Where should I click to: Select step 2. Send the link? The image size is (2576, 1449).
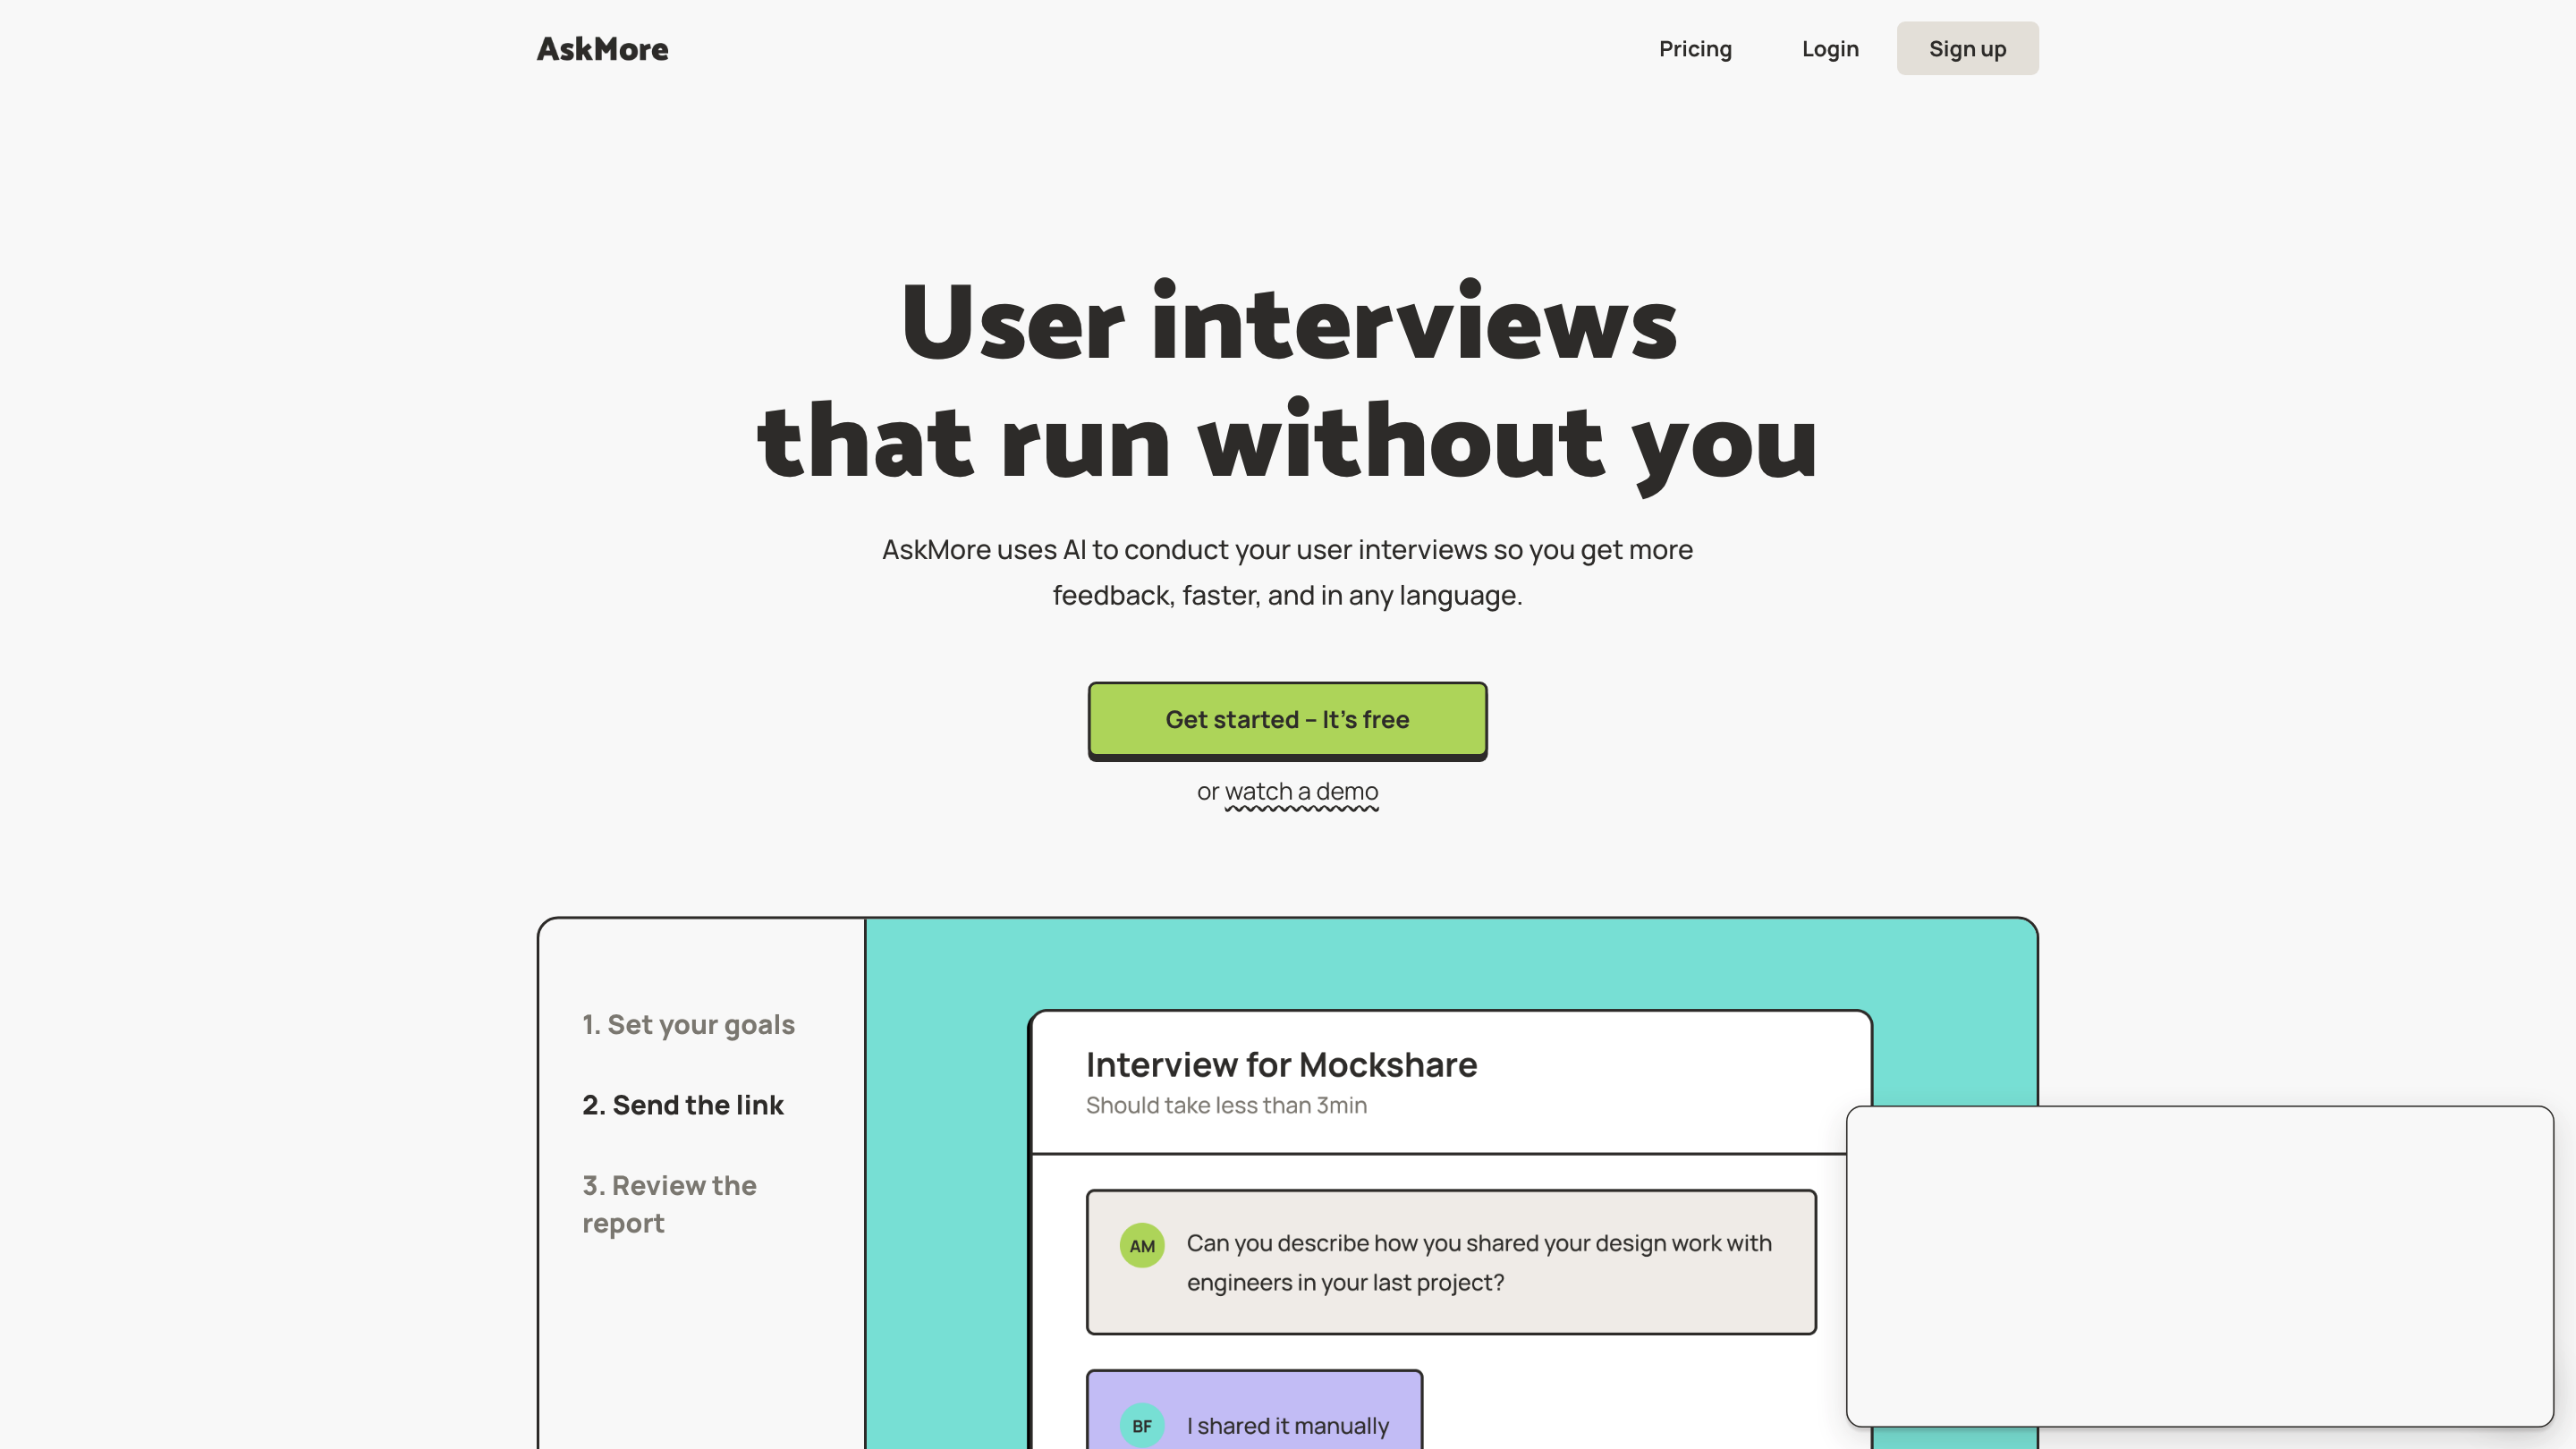pos(683,1104)
